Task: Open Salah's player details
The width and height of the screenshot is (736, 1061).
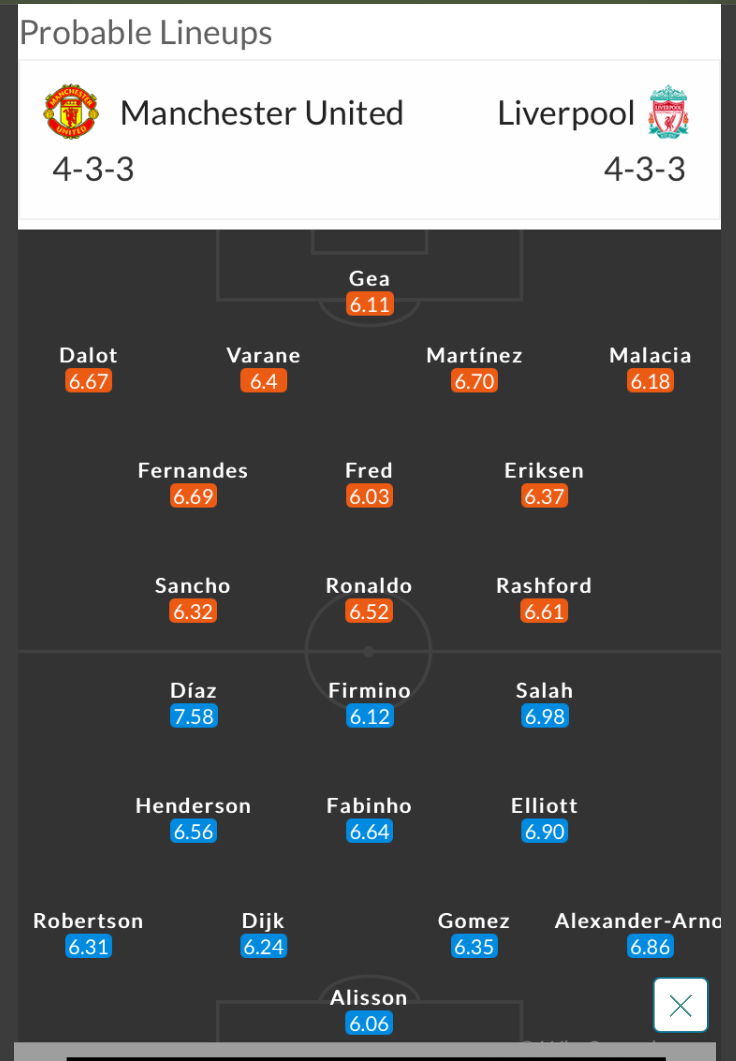Action: pyautogui.click(x=545, y=690)
